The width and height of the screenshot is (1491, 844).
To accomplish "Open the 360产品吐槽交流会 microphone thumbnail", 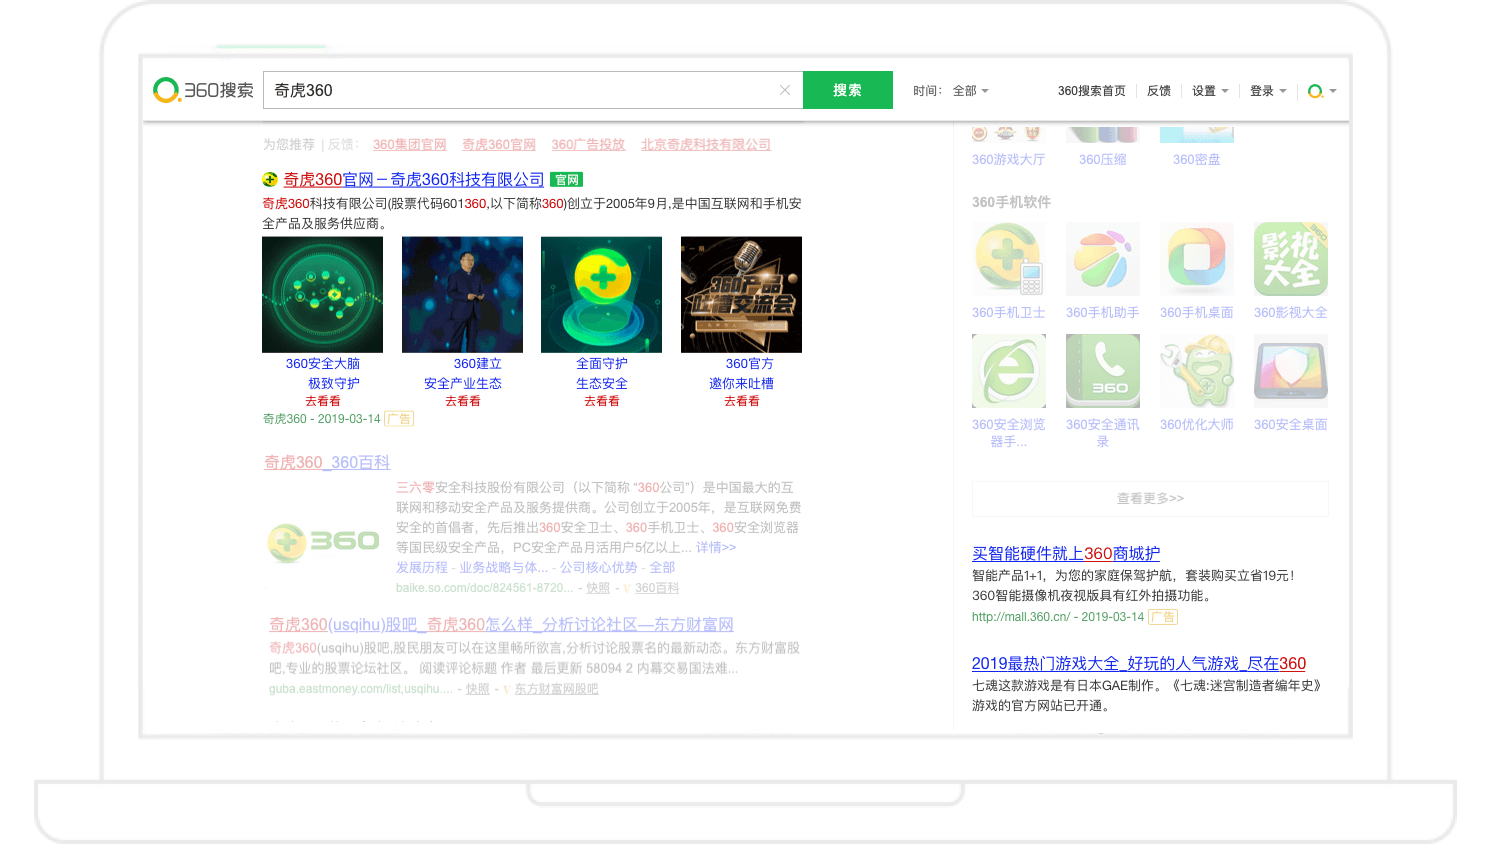I will pyautogui.click(x=741, y=295).
